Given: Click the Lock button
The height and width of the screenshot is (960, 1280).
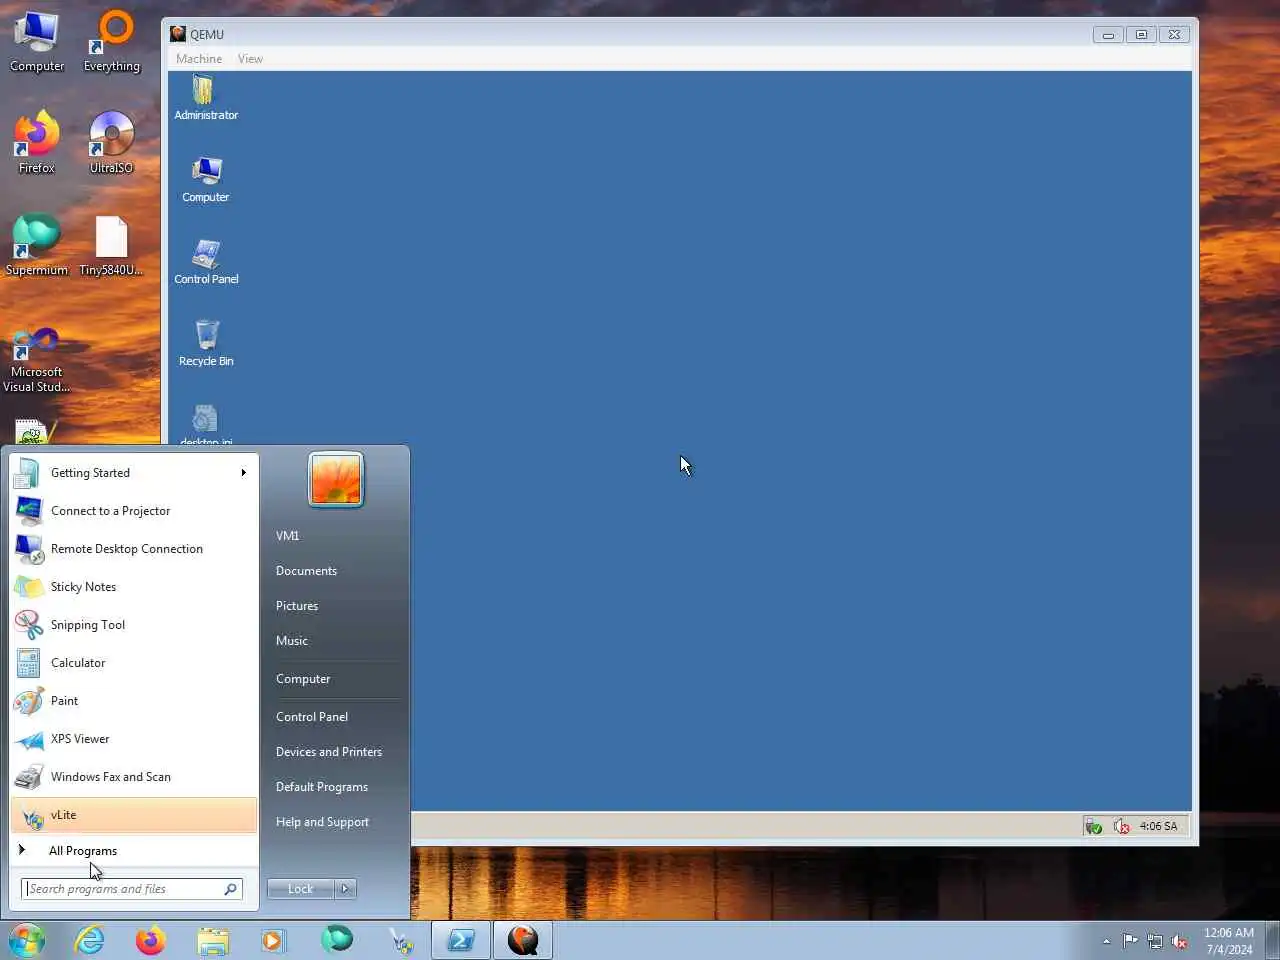Looking at the screenshot, I should click(x=300, y=889).
